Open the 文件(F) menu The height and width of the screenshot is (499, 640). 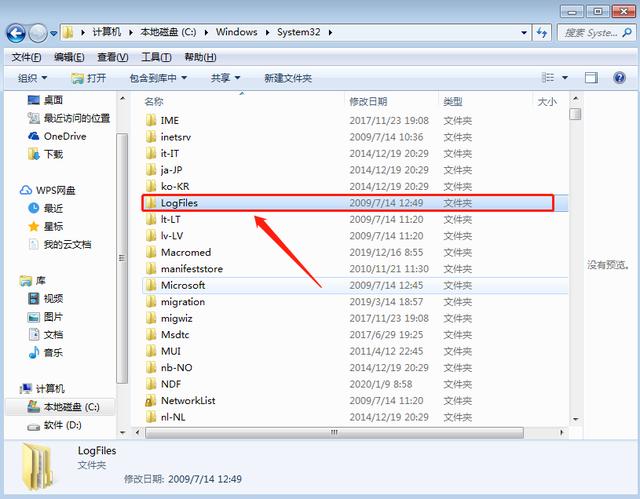coord(27,57)
